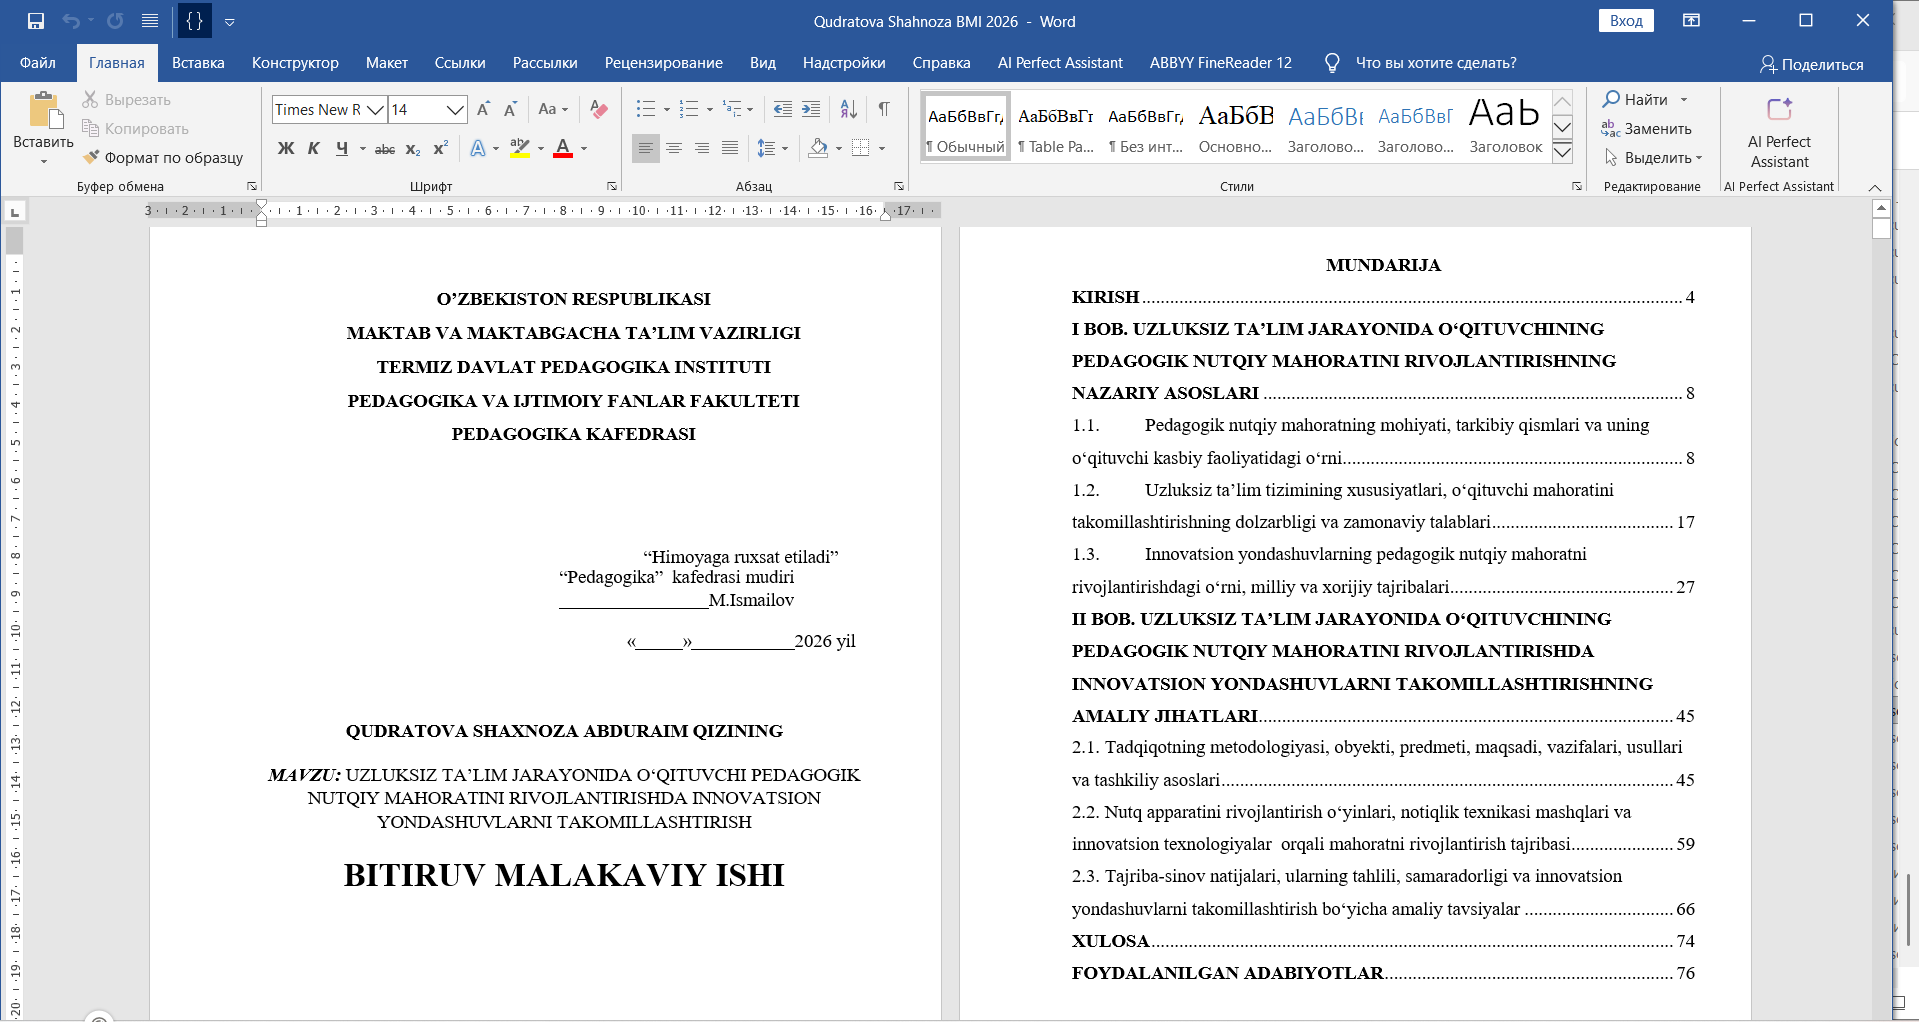Viewport: 1919px width, 1022px height.
Task: Click the Sort A-Z icon
Action: (x=849, y=109)
